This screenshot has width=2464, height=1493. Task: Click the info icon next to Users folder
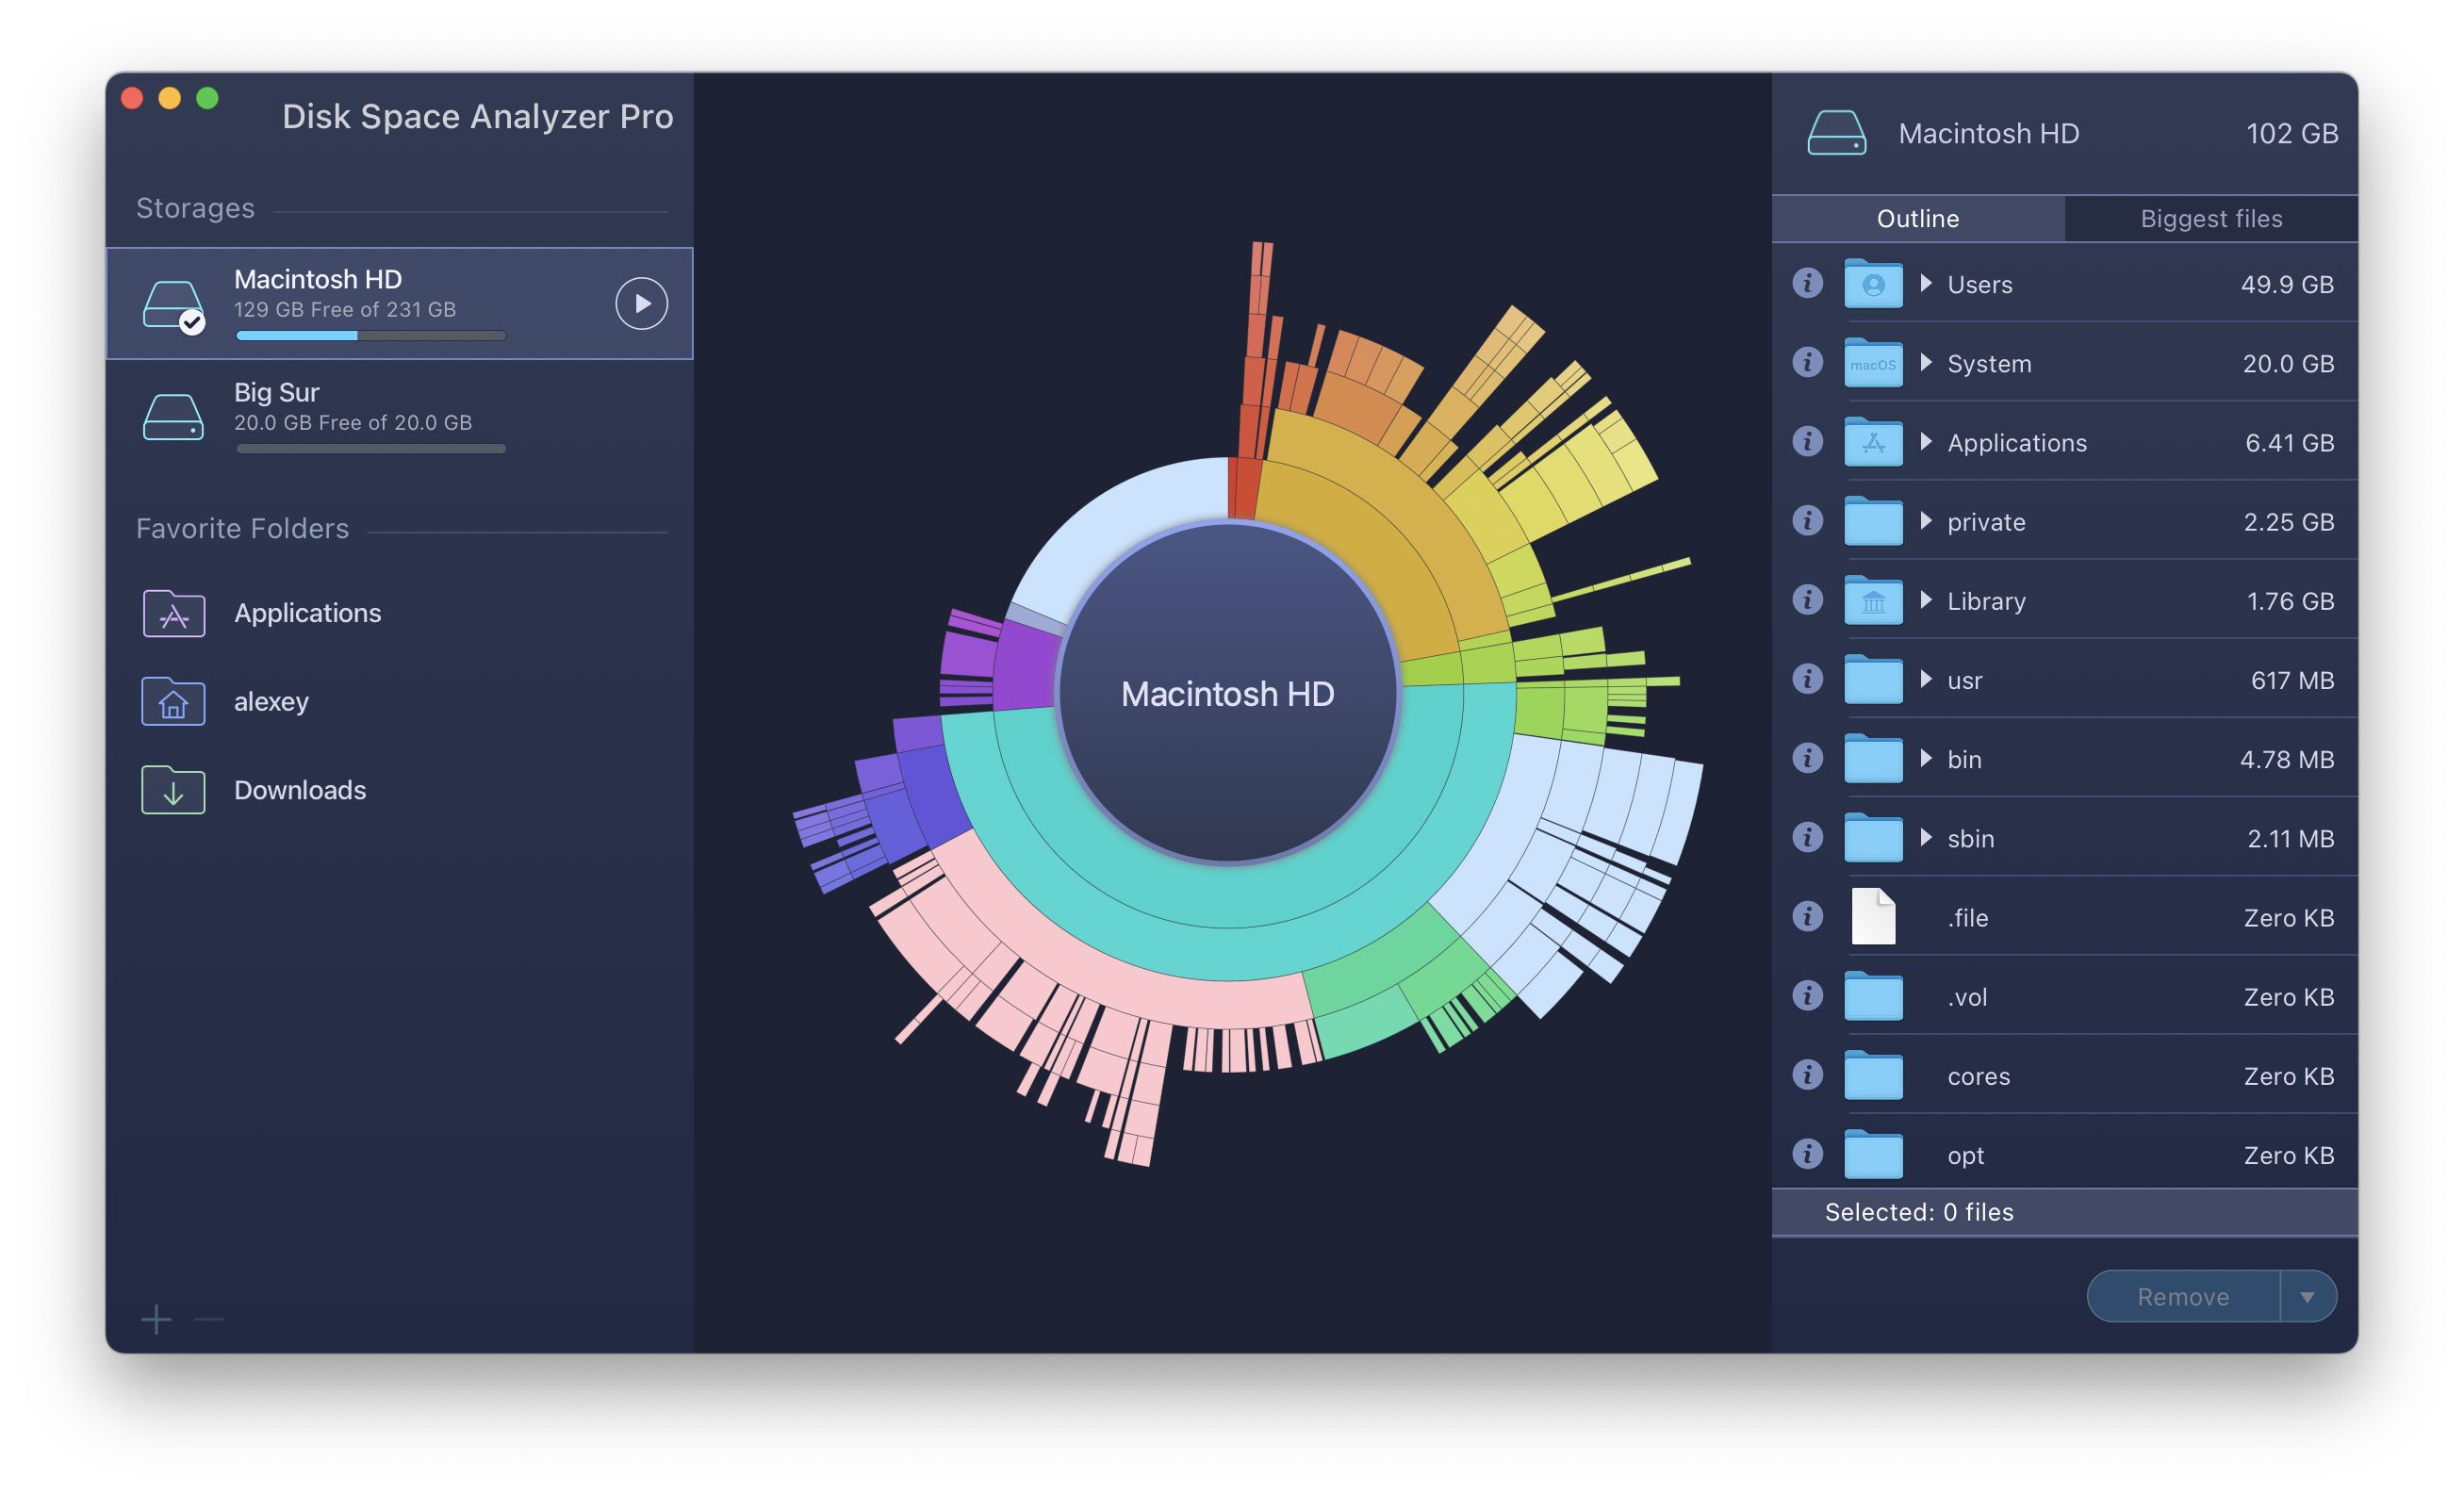pos(1808,284)
